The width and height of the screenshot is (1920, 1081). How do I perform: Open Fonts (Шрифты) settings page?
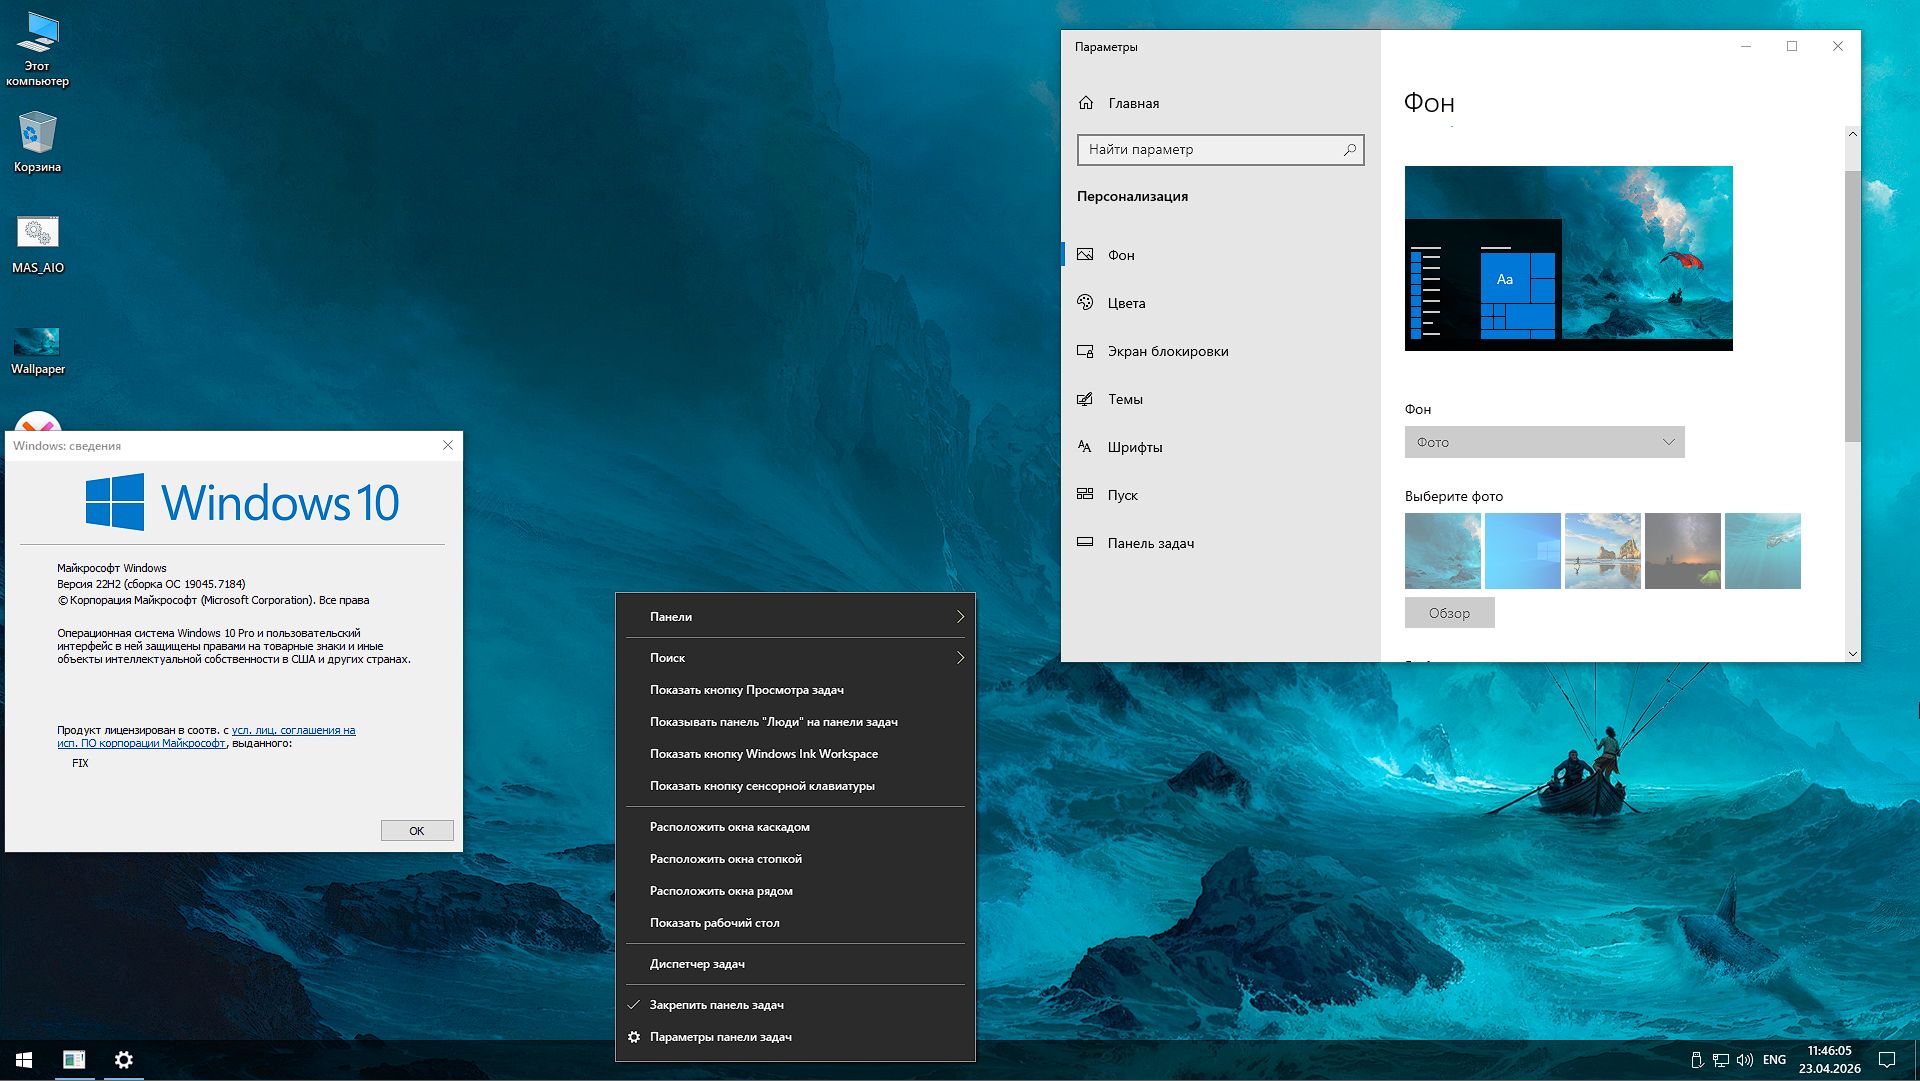click(x=1134, y=447)
